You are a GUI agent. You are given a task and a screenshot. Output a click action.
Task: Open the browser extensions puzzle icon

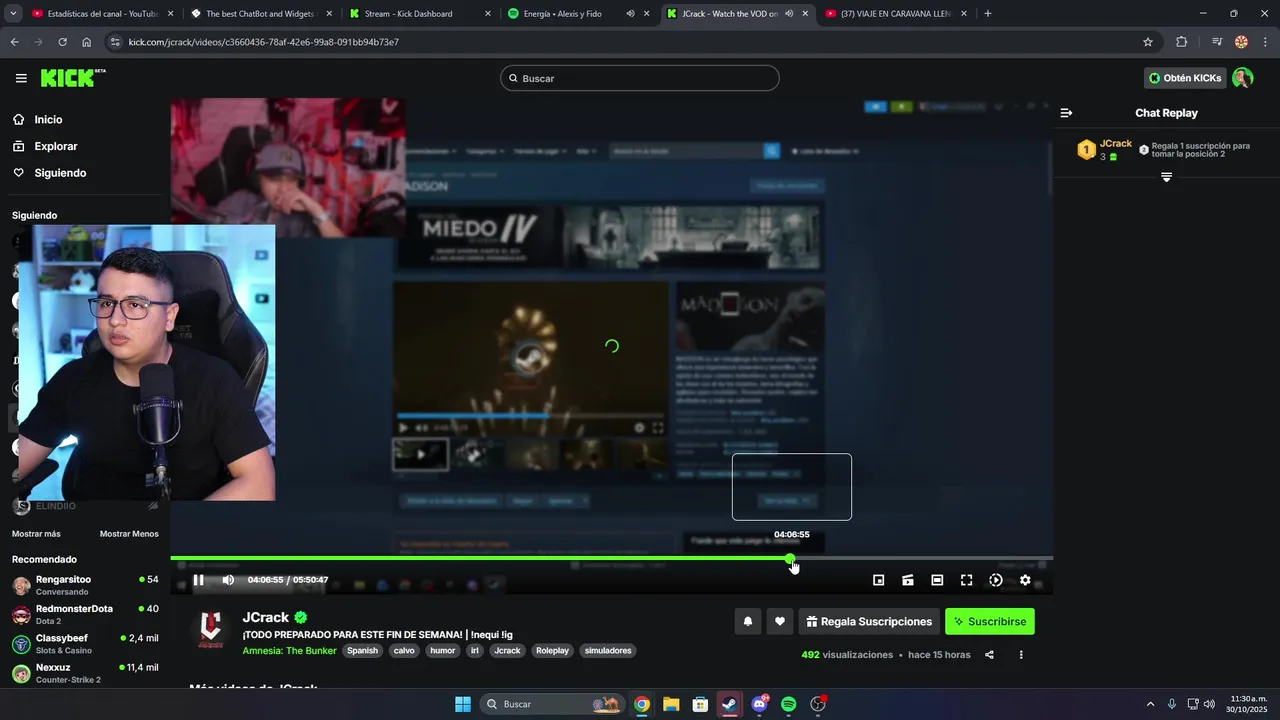click(1181, 42)
